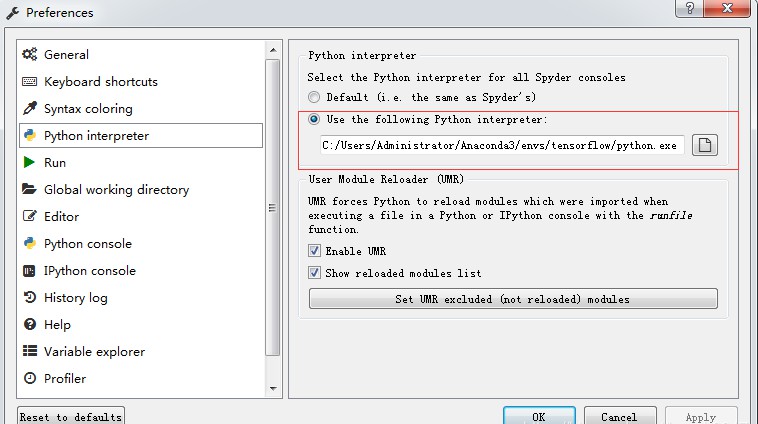
Task: Open General preferences gear icon
Action: click(29, 54)
